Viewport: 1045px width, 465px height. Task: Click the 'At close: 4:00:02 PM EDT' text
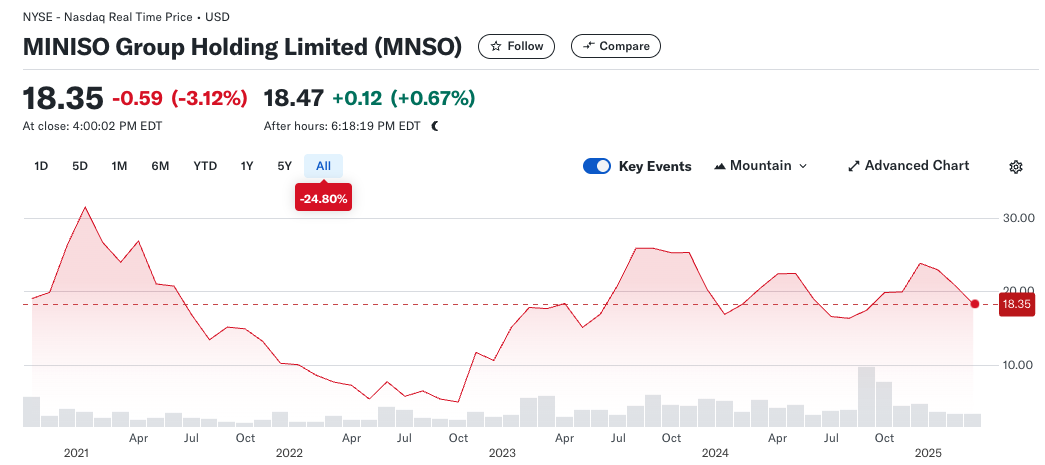(x=93, y=126)
